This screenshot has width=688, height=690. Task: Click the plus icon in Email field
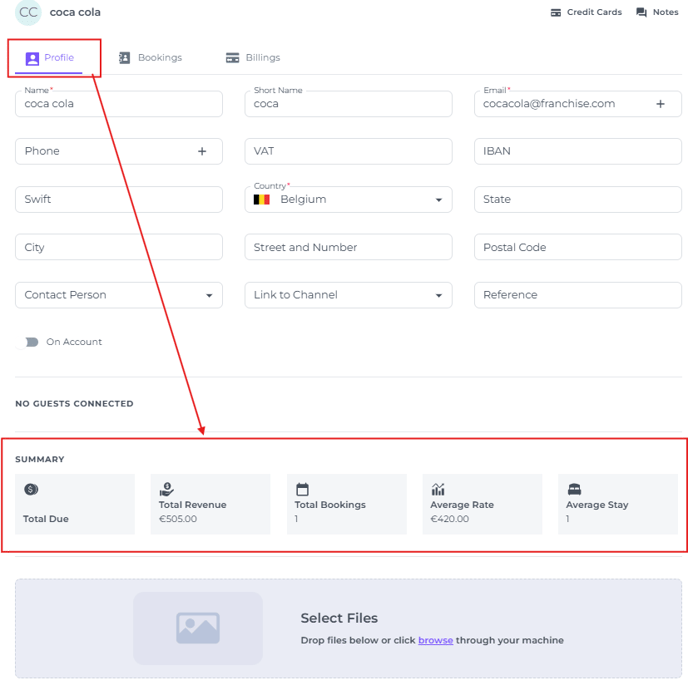point(660,104)
